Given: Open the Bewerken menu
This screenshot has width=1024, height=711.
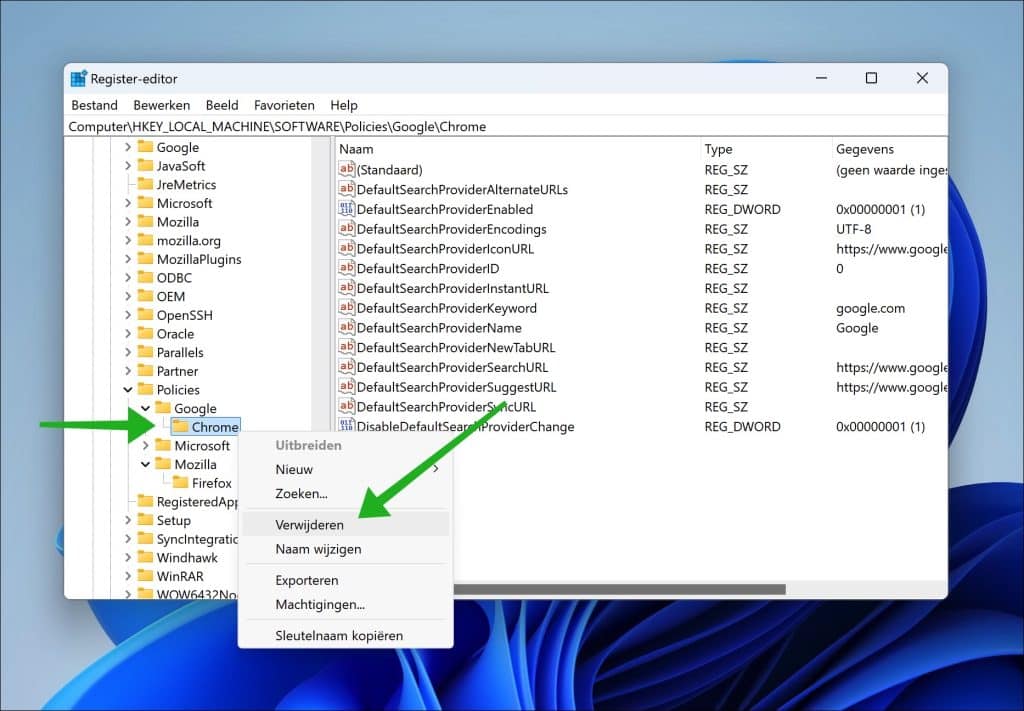Looking at the screenshot, I should [161, 105].
